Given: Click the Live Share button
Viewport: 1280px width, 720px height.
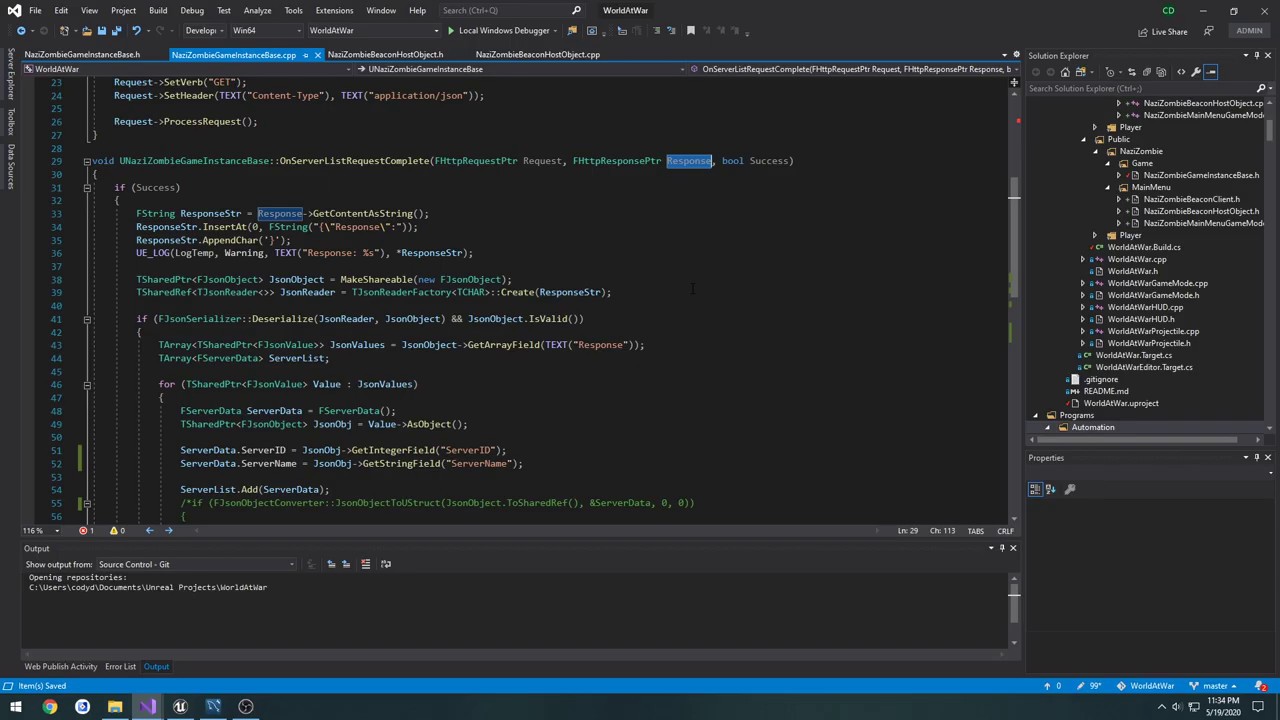Looking at the screenshot, I should click(x=1161, y=31).
